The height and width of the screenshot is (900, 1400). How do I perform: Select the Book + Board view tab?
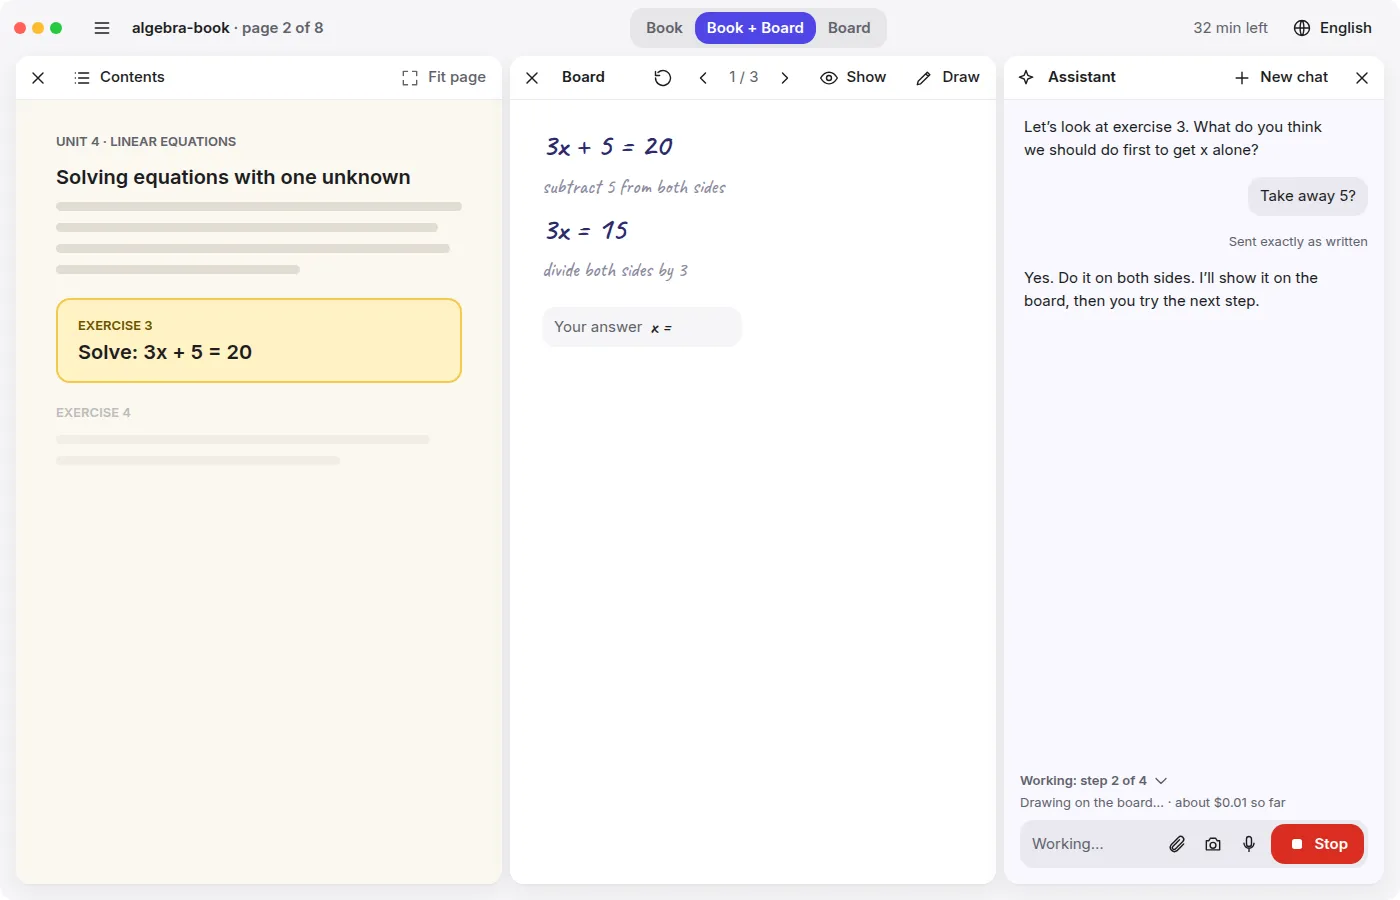pyautogui.click(x=755, y=28)
